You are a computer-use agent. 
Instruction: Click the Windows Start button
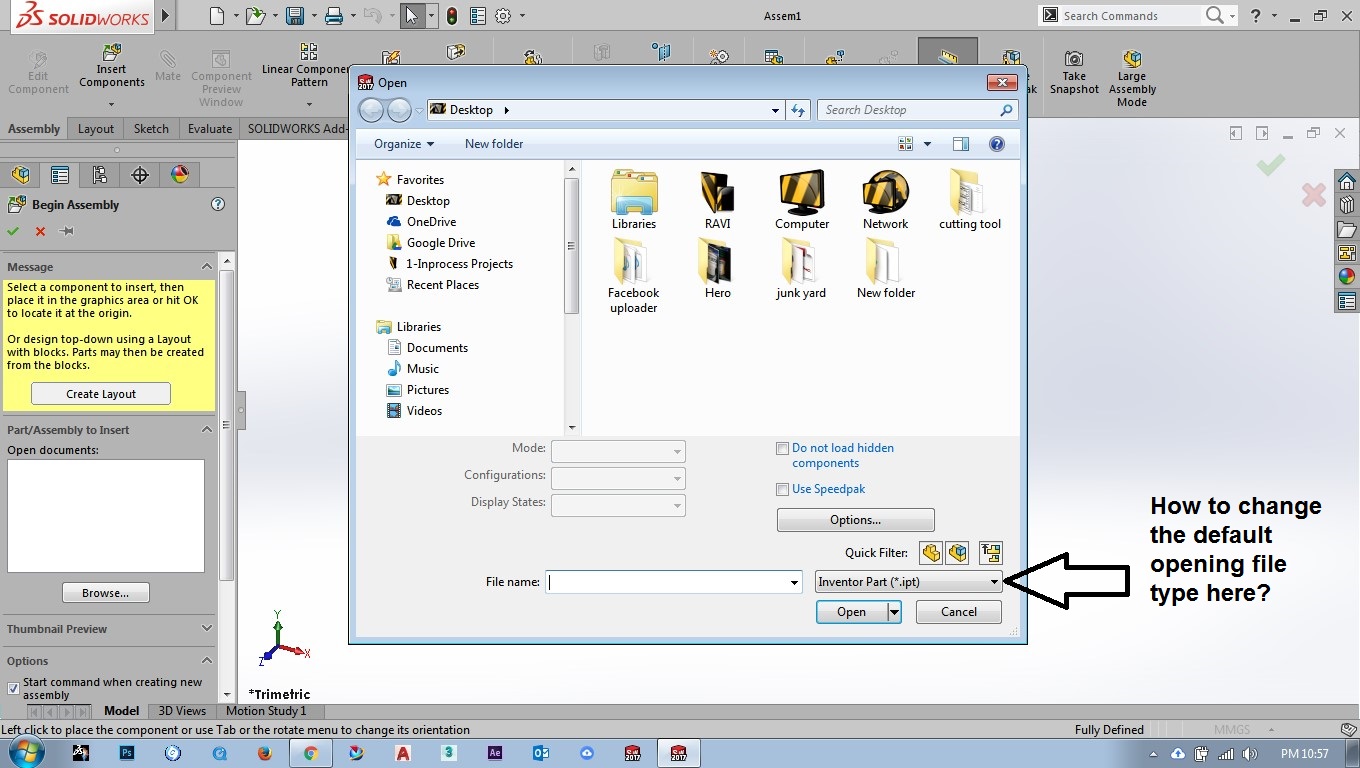(27, 753)
